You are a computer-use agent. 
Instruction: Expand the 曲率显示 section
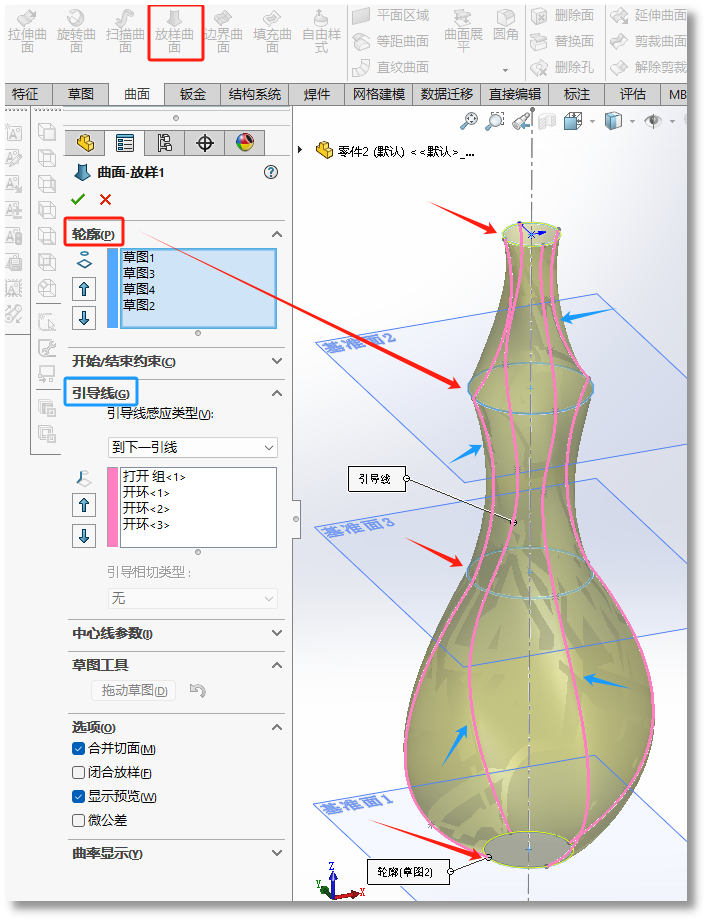tap(277, 852)
